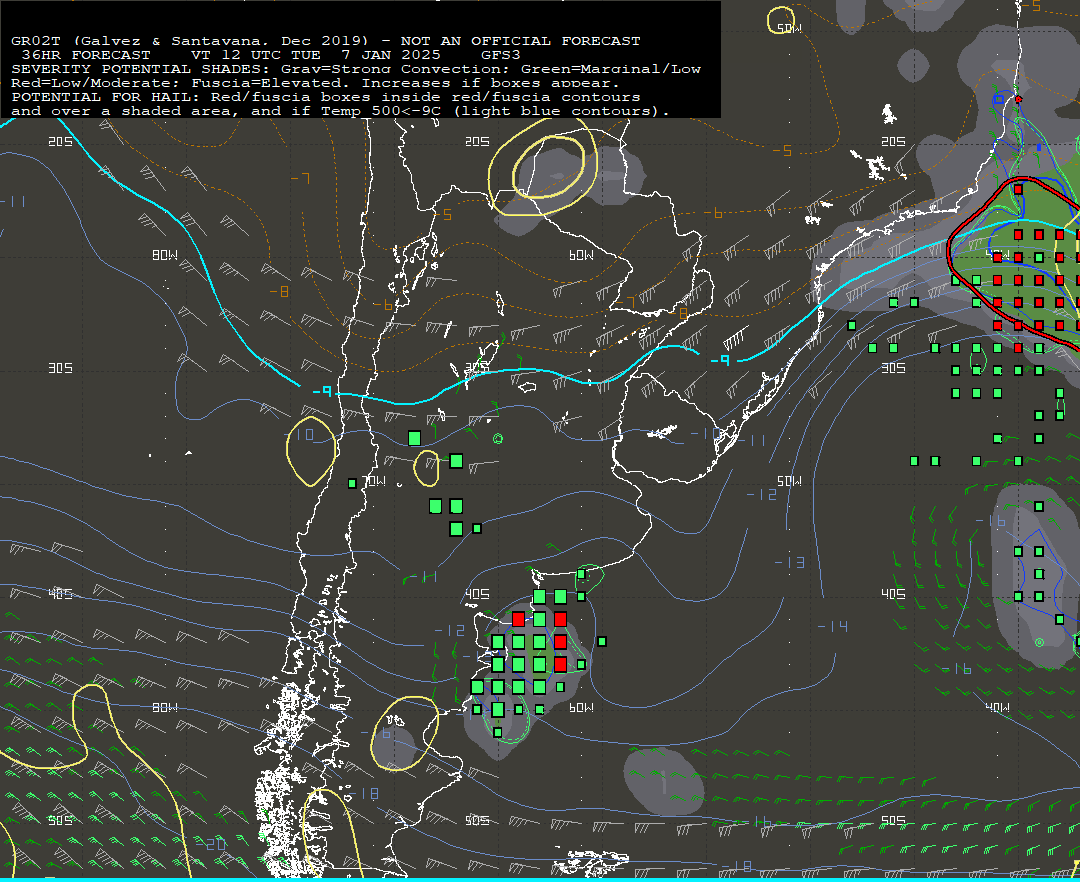The width and height of the screenshot is (1080, 882).
Task: Click the "GR02T (Galvez & Santavana. Dec 2019)" title text
Action: click(x=191, y=41)
